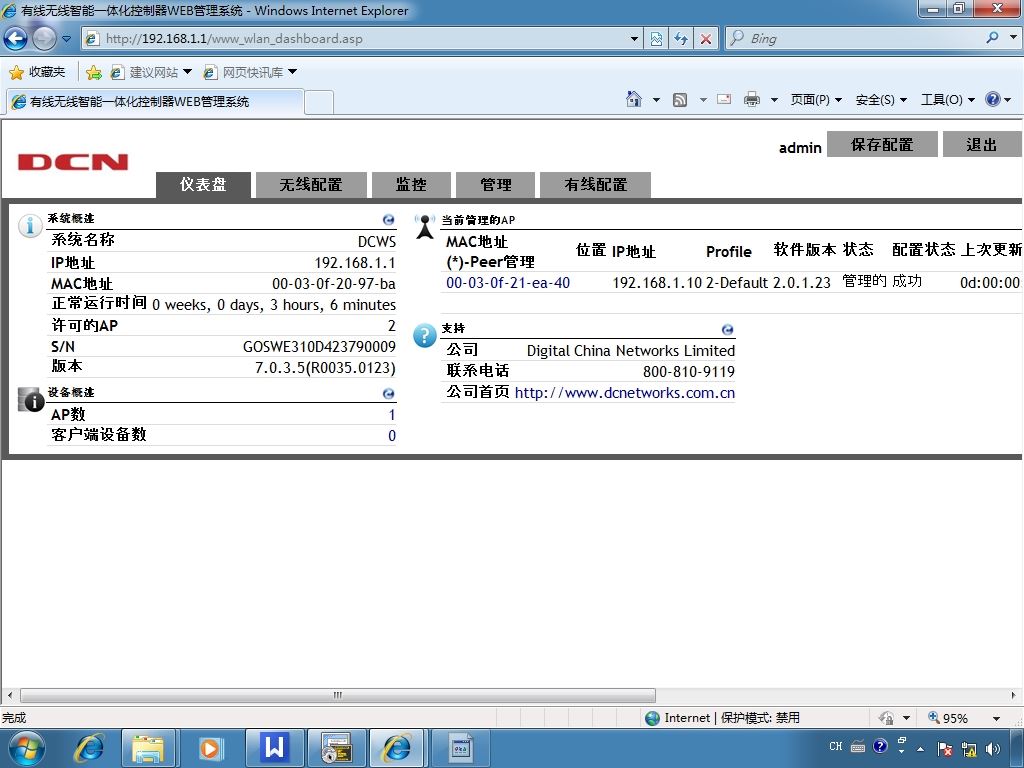Refresh the 系统概述 panel via its icon
Viewport: 1024px width, 768px height.
click(389, 220)
